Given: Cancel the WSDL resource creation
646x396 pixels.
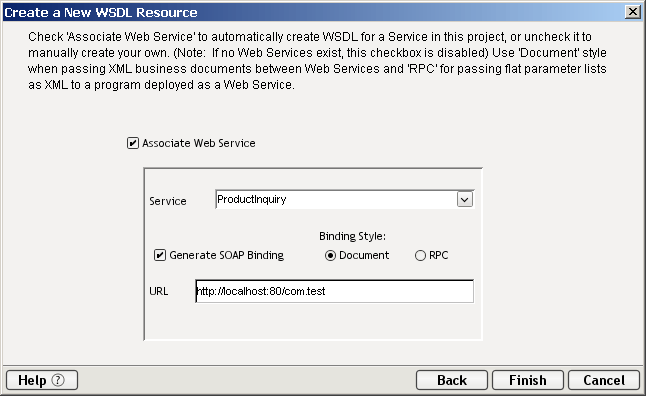Looking at the screenshot, I should tap(604, 380).
